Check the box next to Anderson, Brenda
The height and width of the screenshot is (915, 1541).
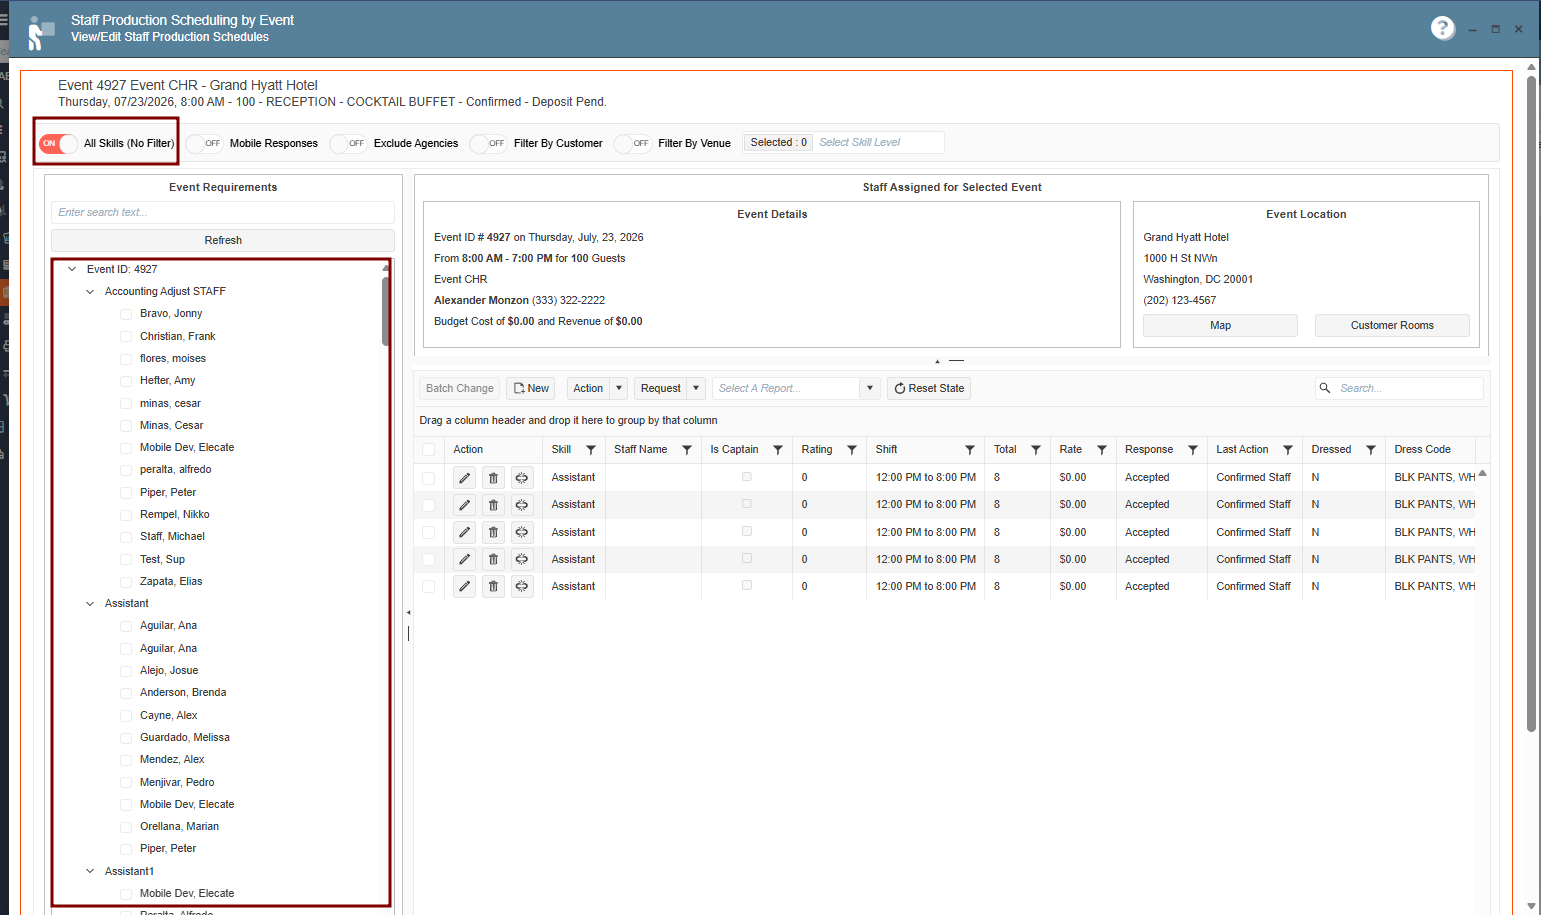126,693
